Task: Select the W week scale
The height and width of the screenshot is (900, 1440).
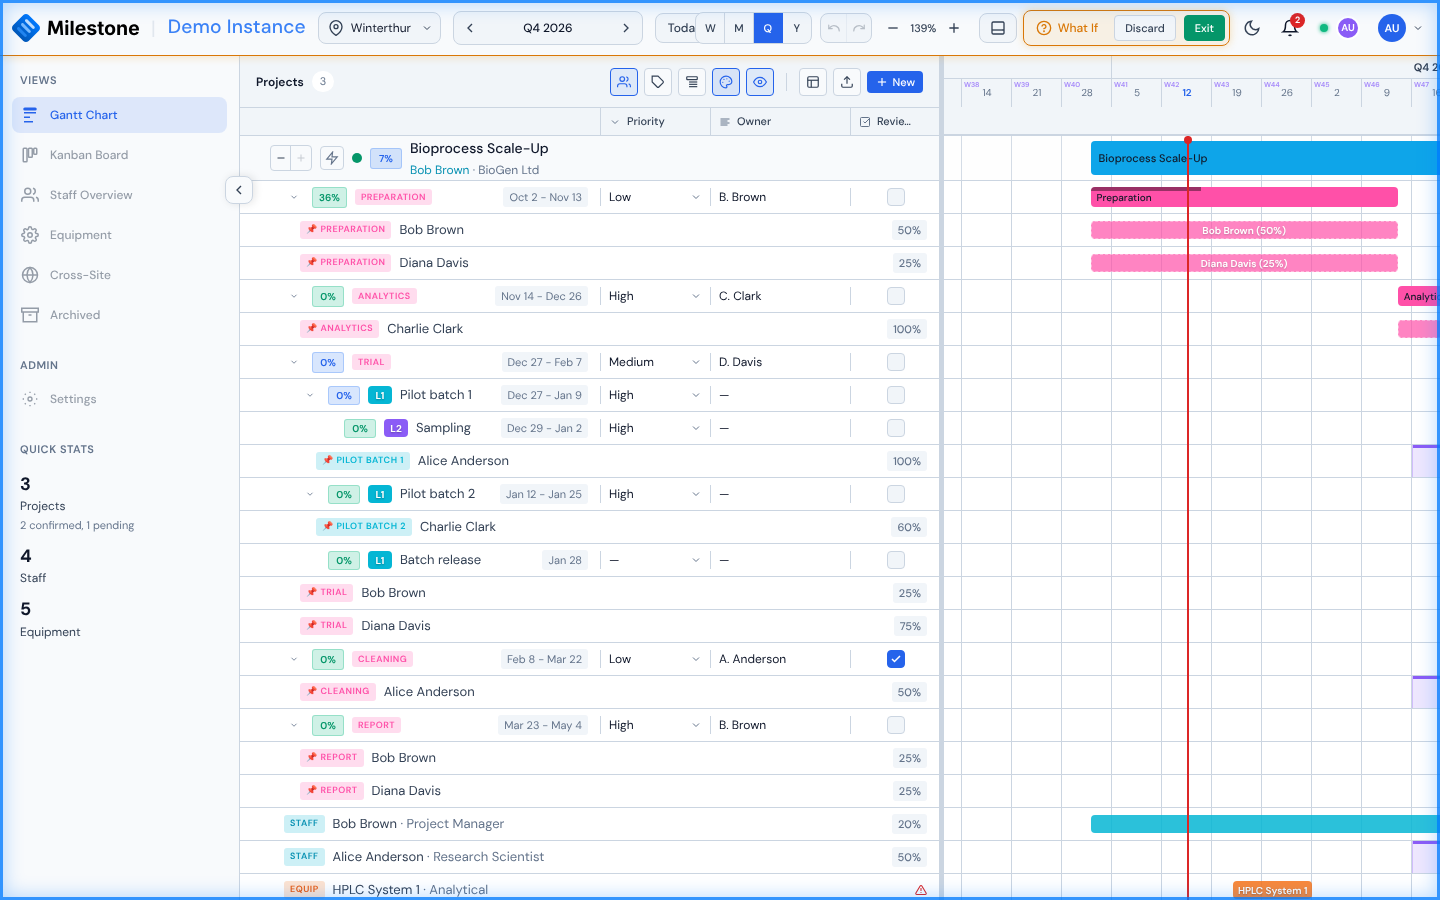Action: tap(710, 28)
